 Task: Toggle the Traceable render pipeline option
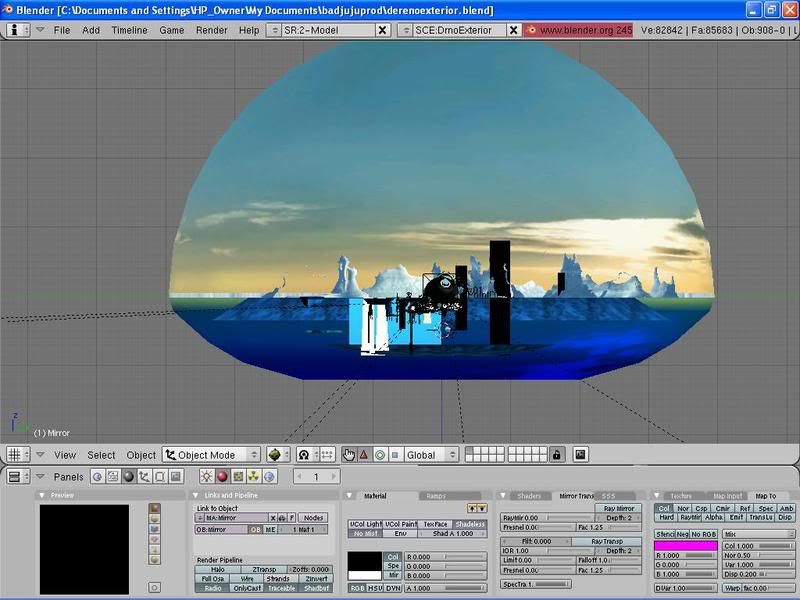pyautogui.click(x=281, y=588)
